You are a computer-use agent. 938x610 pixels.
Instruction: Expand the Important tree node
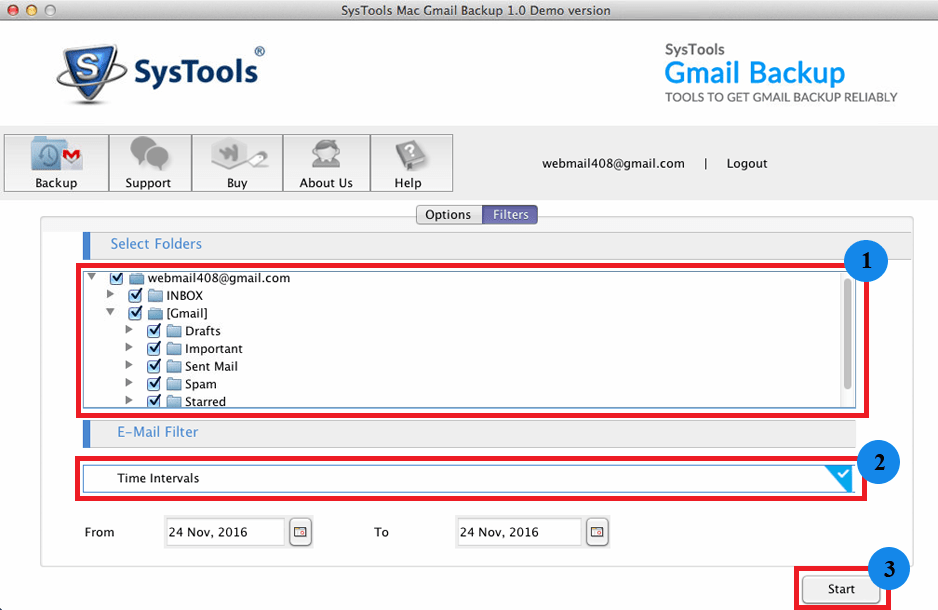(129, 347)
